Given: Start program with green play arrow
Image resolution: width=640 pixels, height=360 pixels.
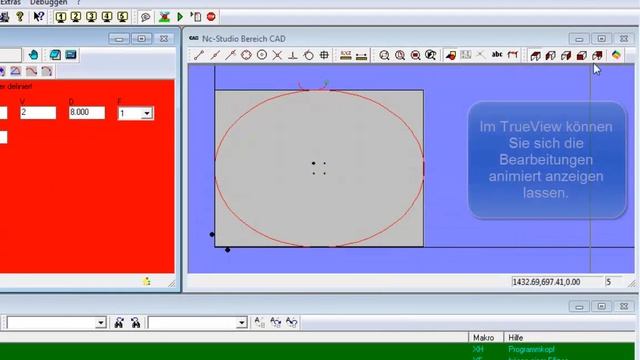Looking at the screenshot, I should [x=180, y=17].
